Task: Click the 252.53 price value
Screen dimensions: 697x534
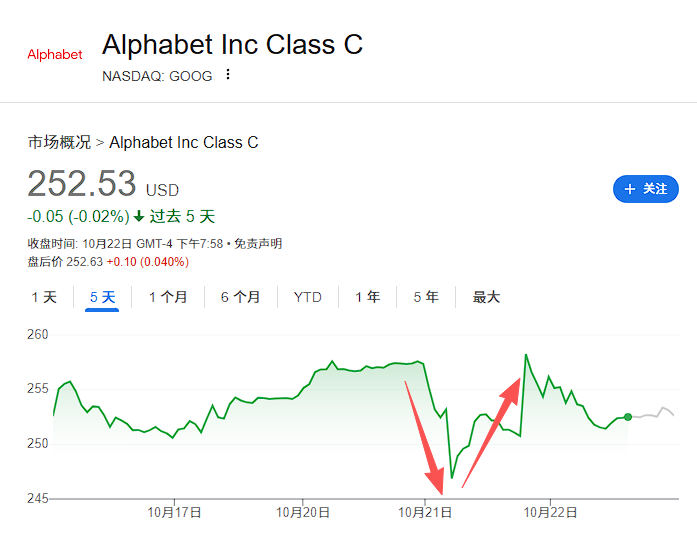Action: pyautogui.click(x=81, y=184)
